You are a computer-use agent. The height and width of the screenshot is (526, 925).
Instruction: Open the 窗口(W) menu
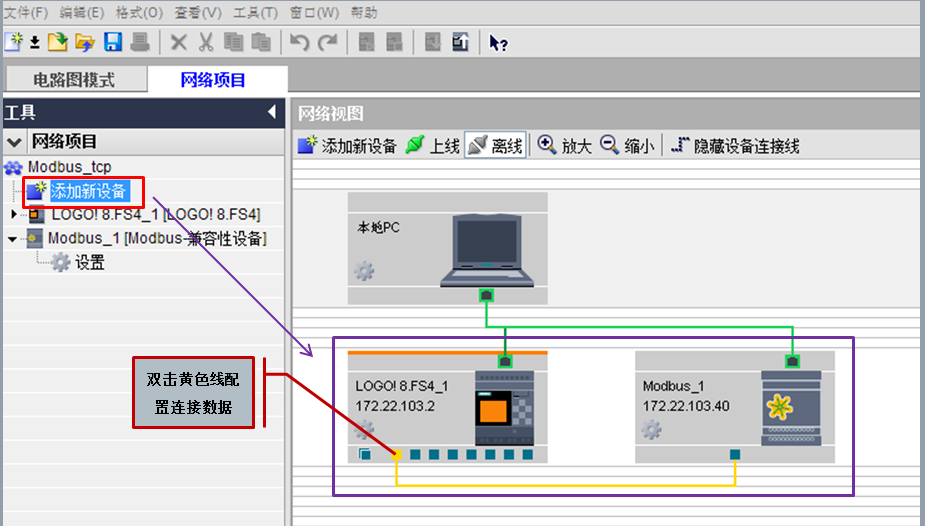314,12
